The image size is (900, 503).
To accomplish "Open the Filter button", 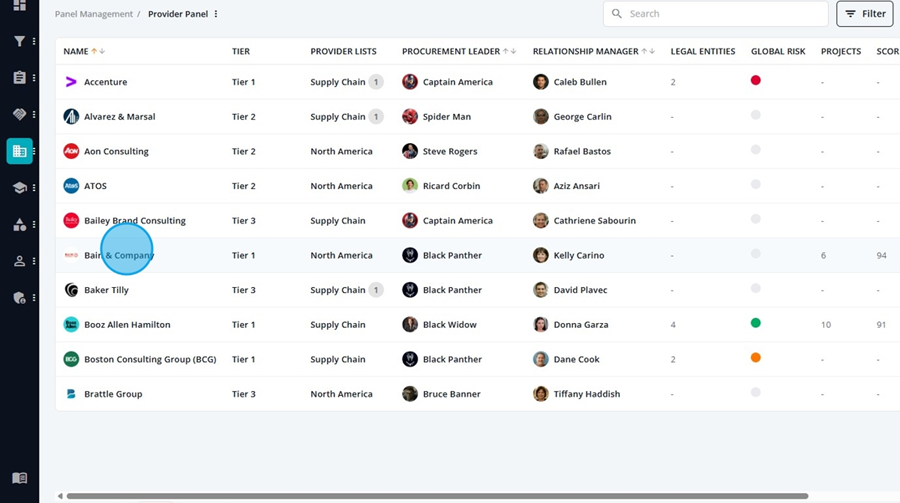I will [x=865, y=14].
